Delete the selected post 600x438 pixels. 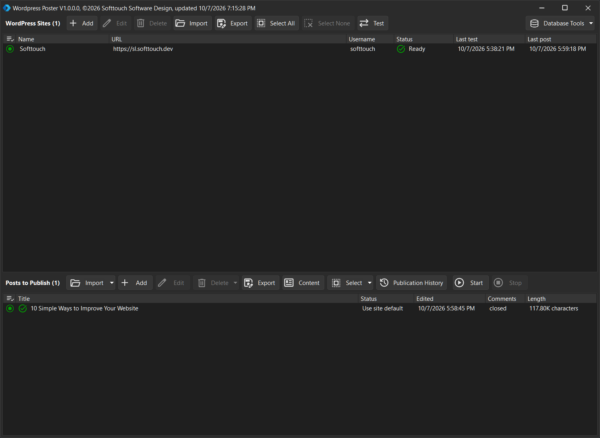[x=212, y=283]
